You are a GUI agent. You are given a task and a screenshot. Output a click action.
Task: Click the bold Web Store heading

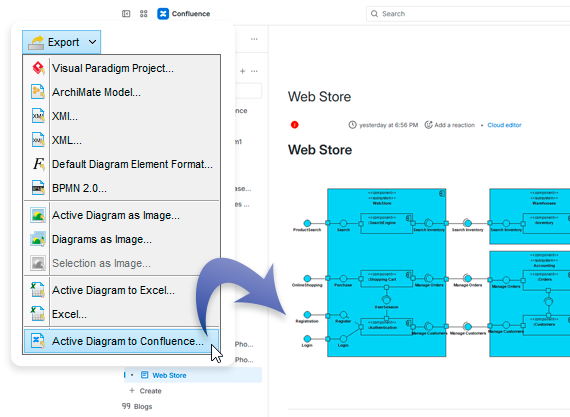pyautogui.click(x=320, y=150)
